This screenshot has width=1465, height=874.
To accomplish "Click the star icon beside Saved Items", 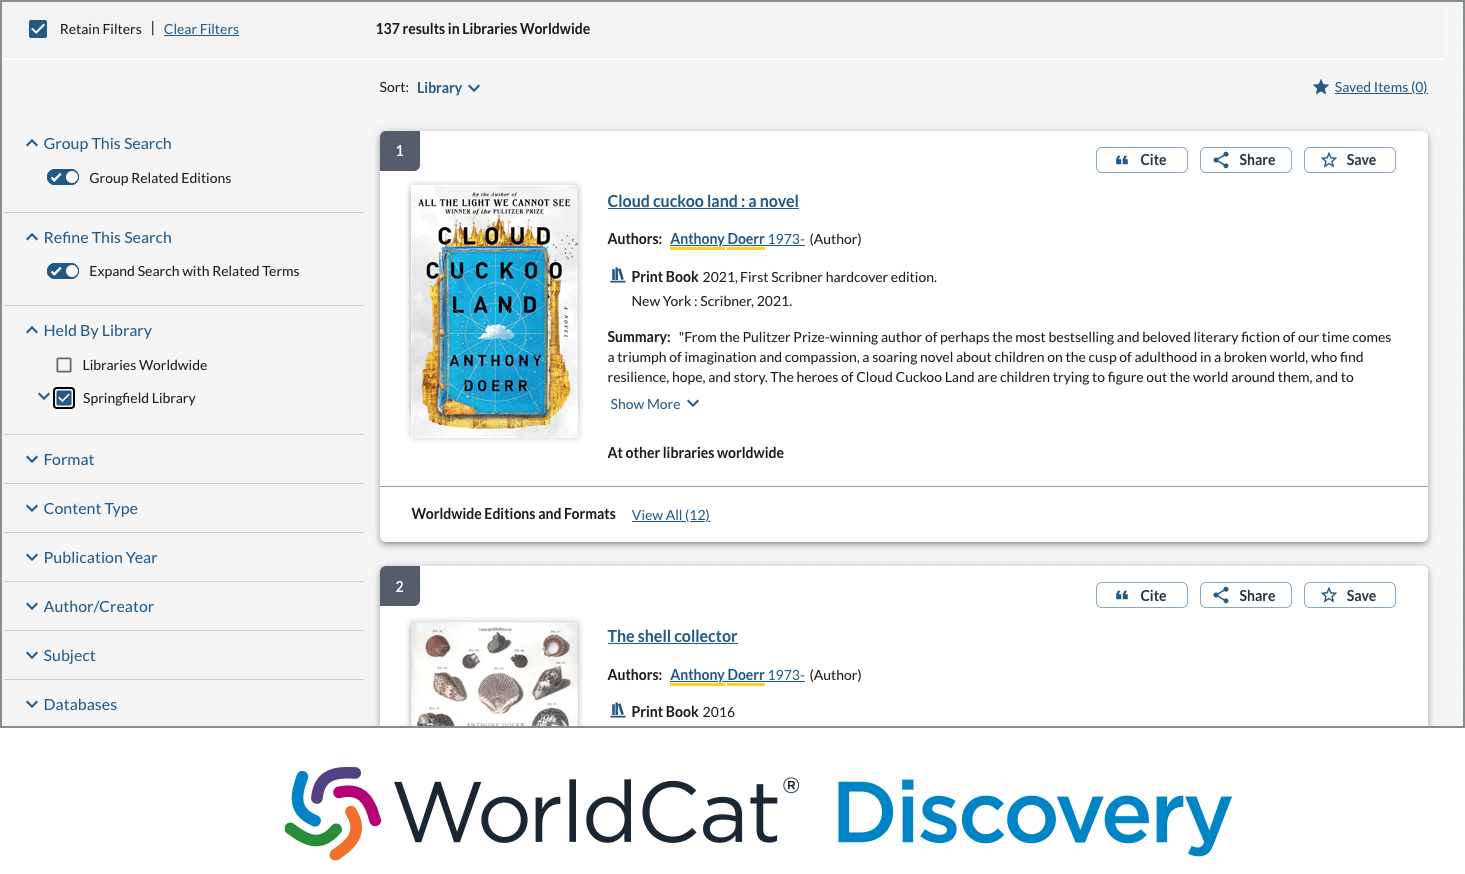I will pyautogui.click(x=1320, y=87).
